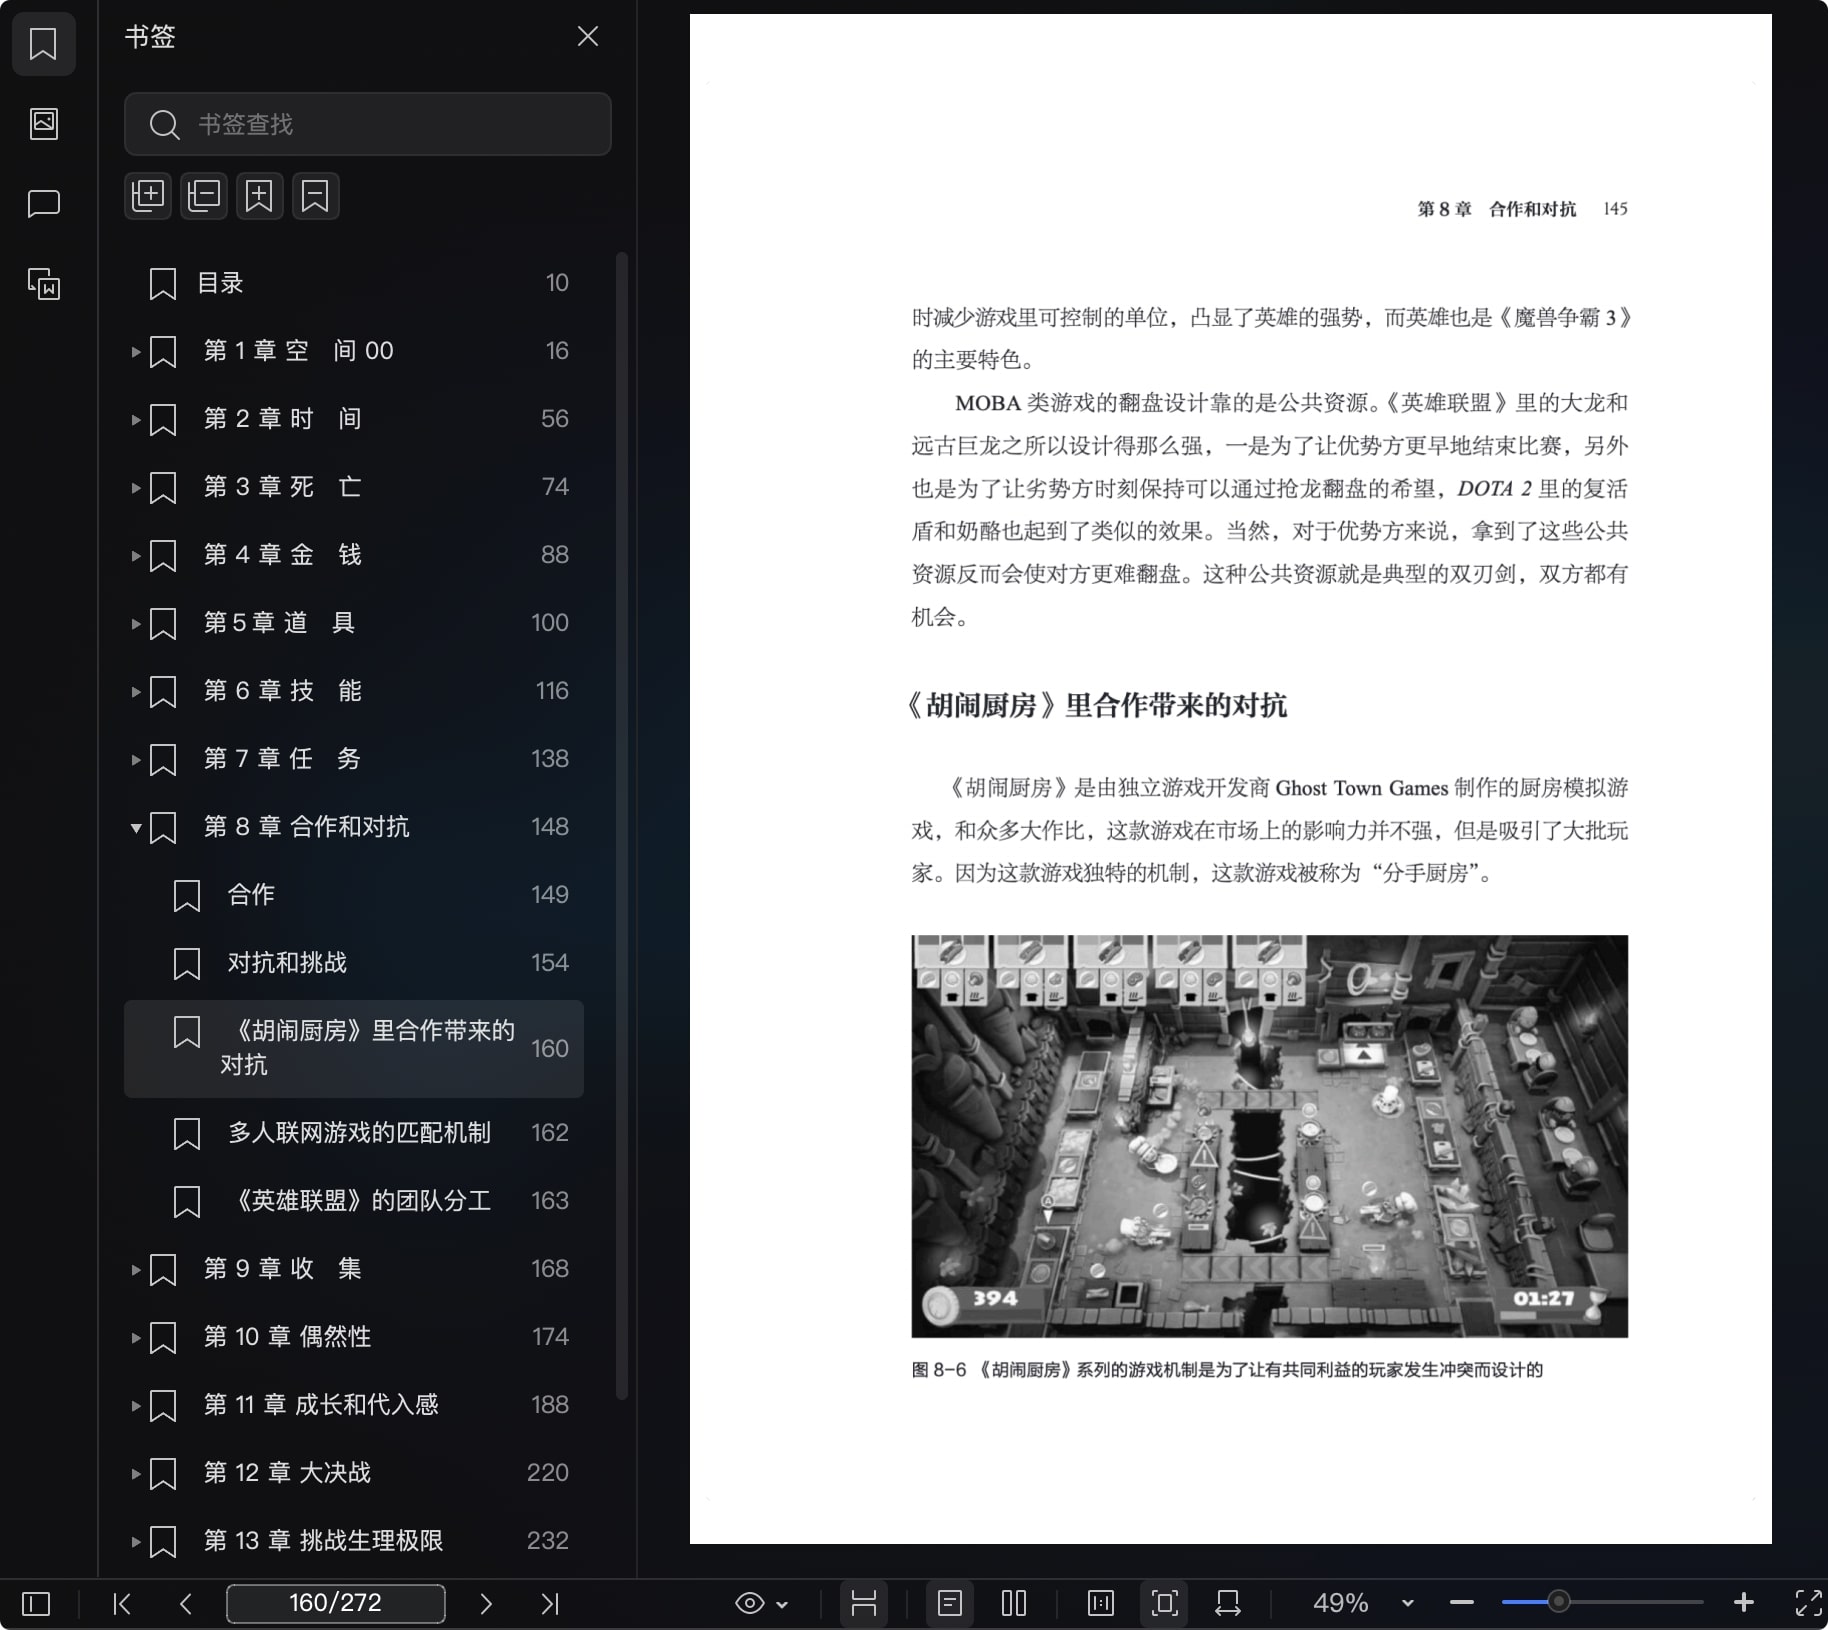Open the comments panel icon
This screenshot has width=1828, height=1630.
click(x=43, y=204)
